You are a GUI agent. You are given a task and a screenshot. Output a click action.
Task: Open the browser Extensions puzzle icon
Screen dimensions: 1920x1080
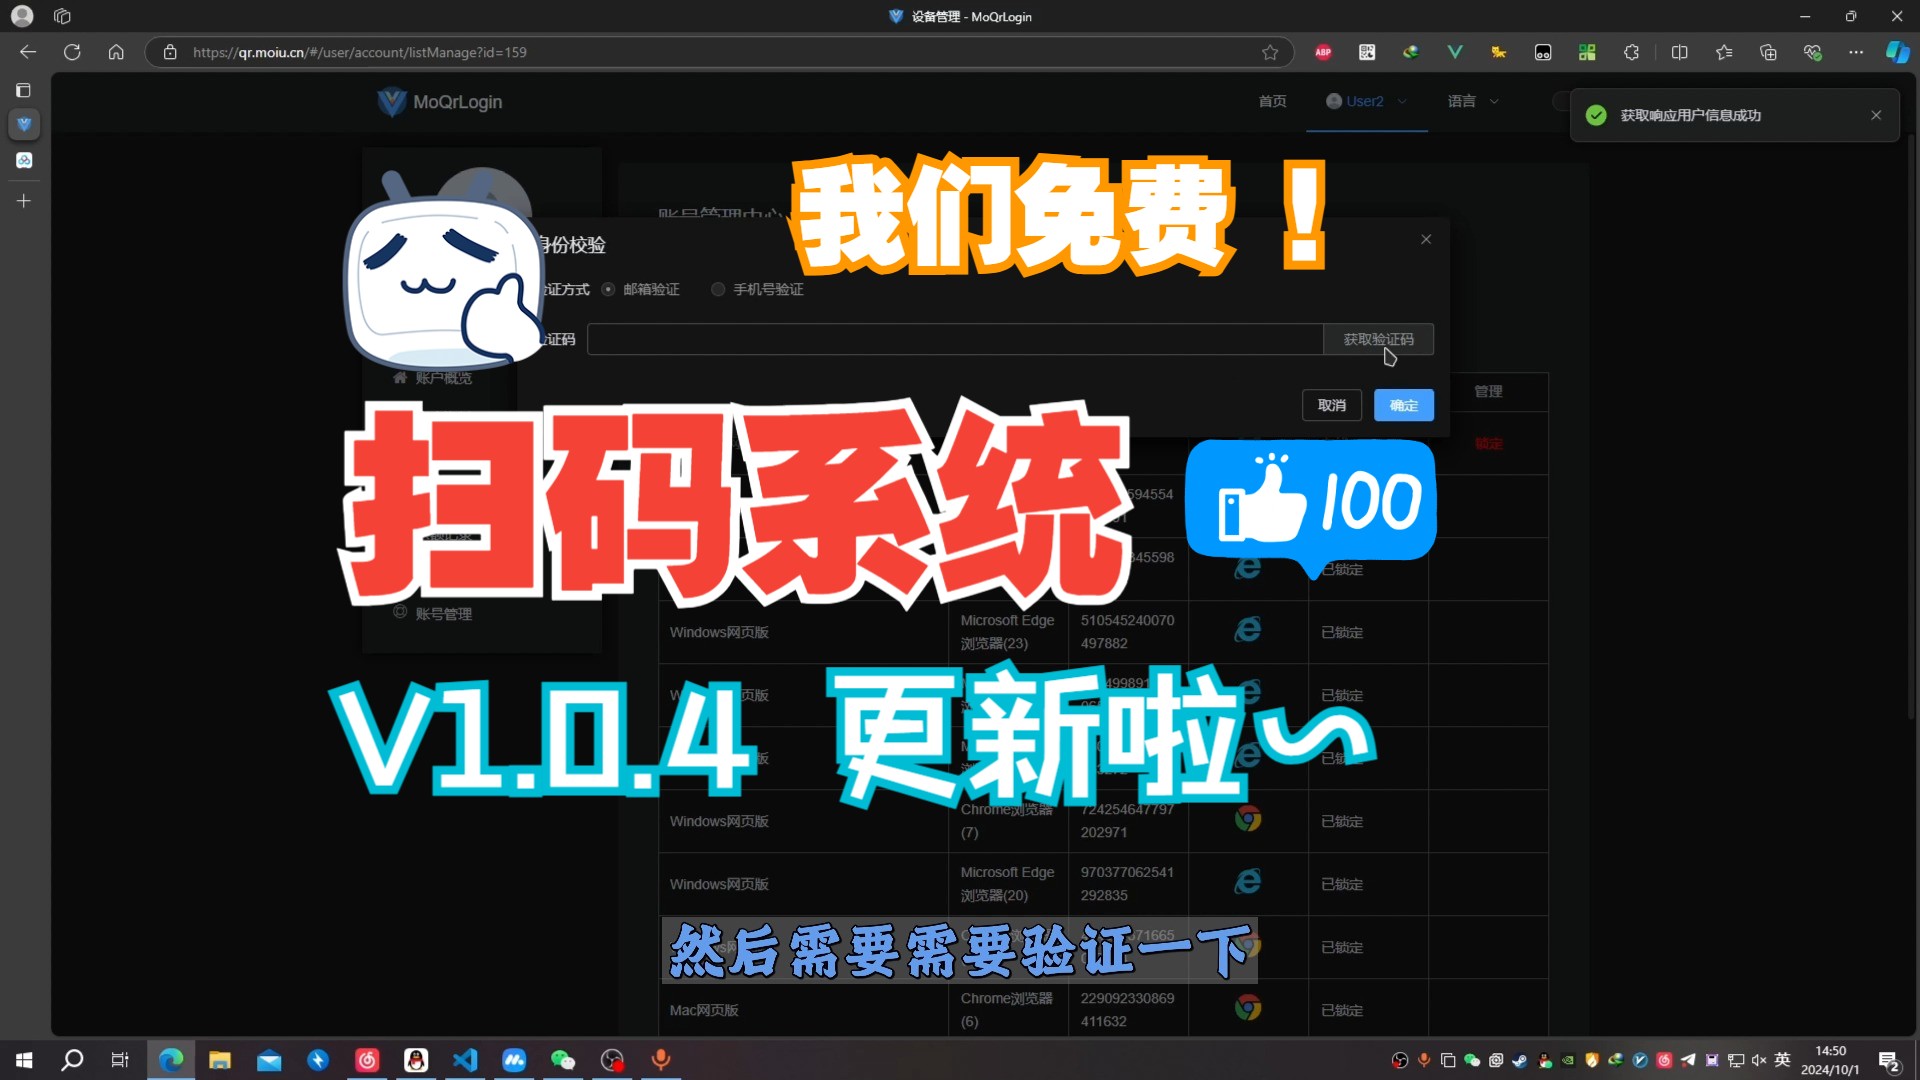(1631, 52)
